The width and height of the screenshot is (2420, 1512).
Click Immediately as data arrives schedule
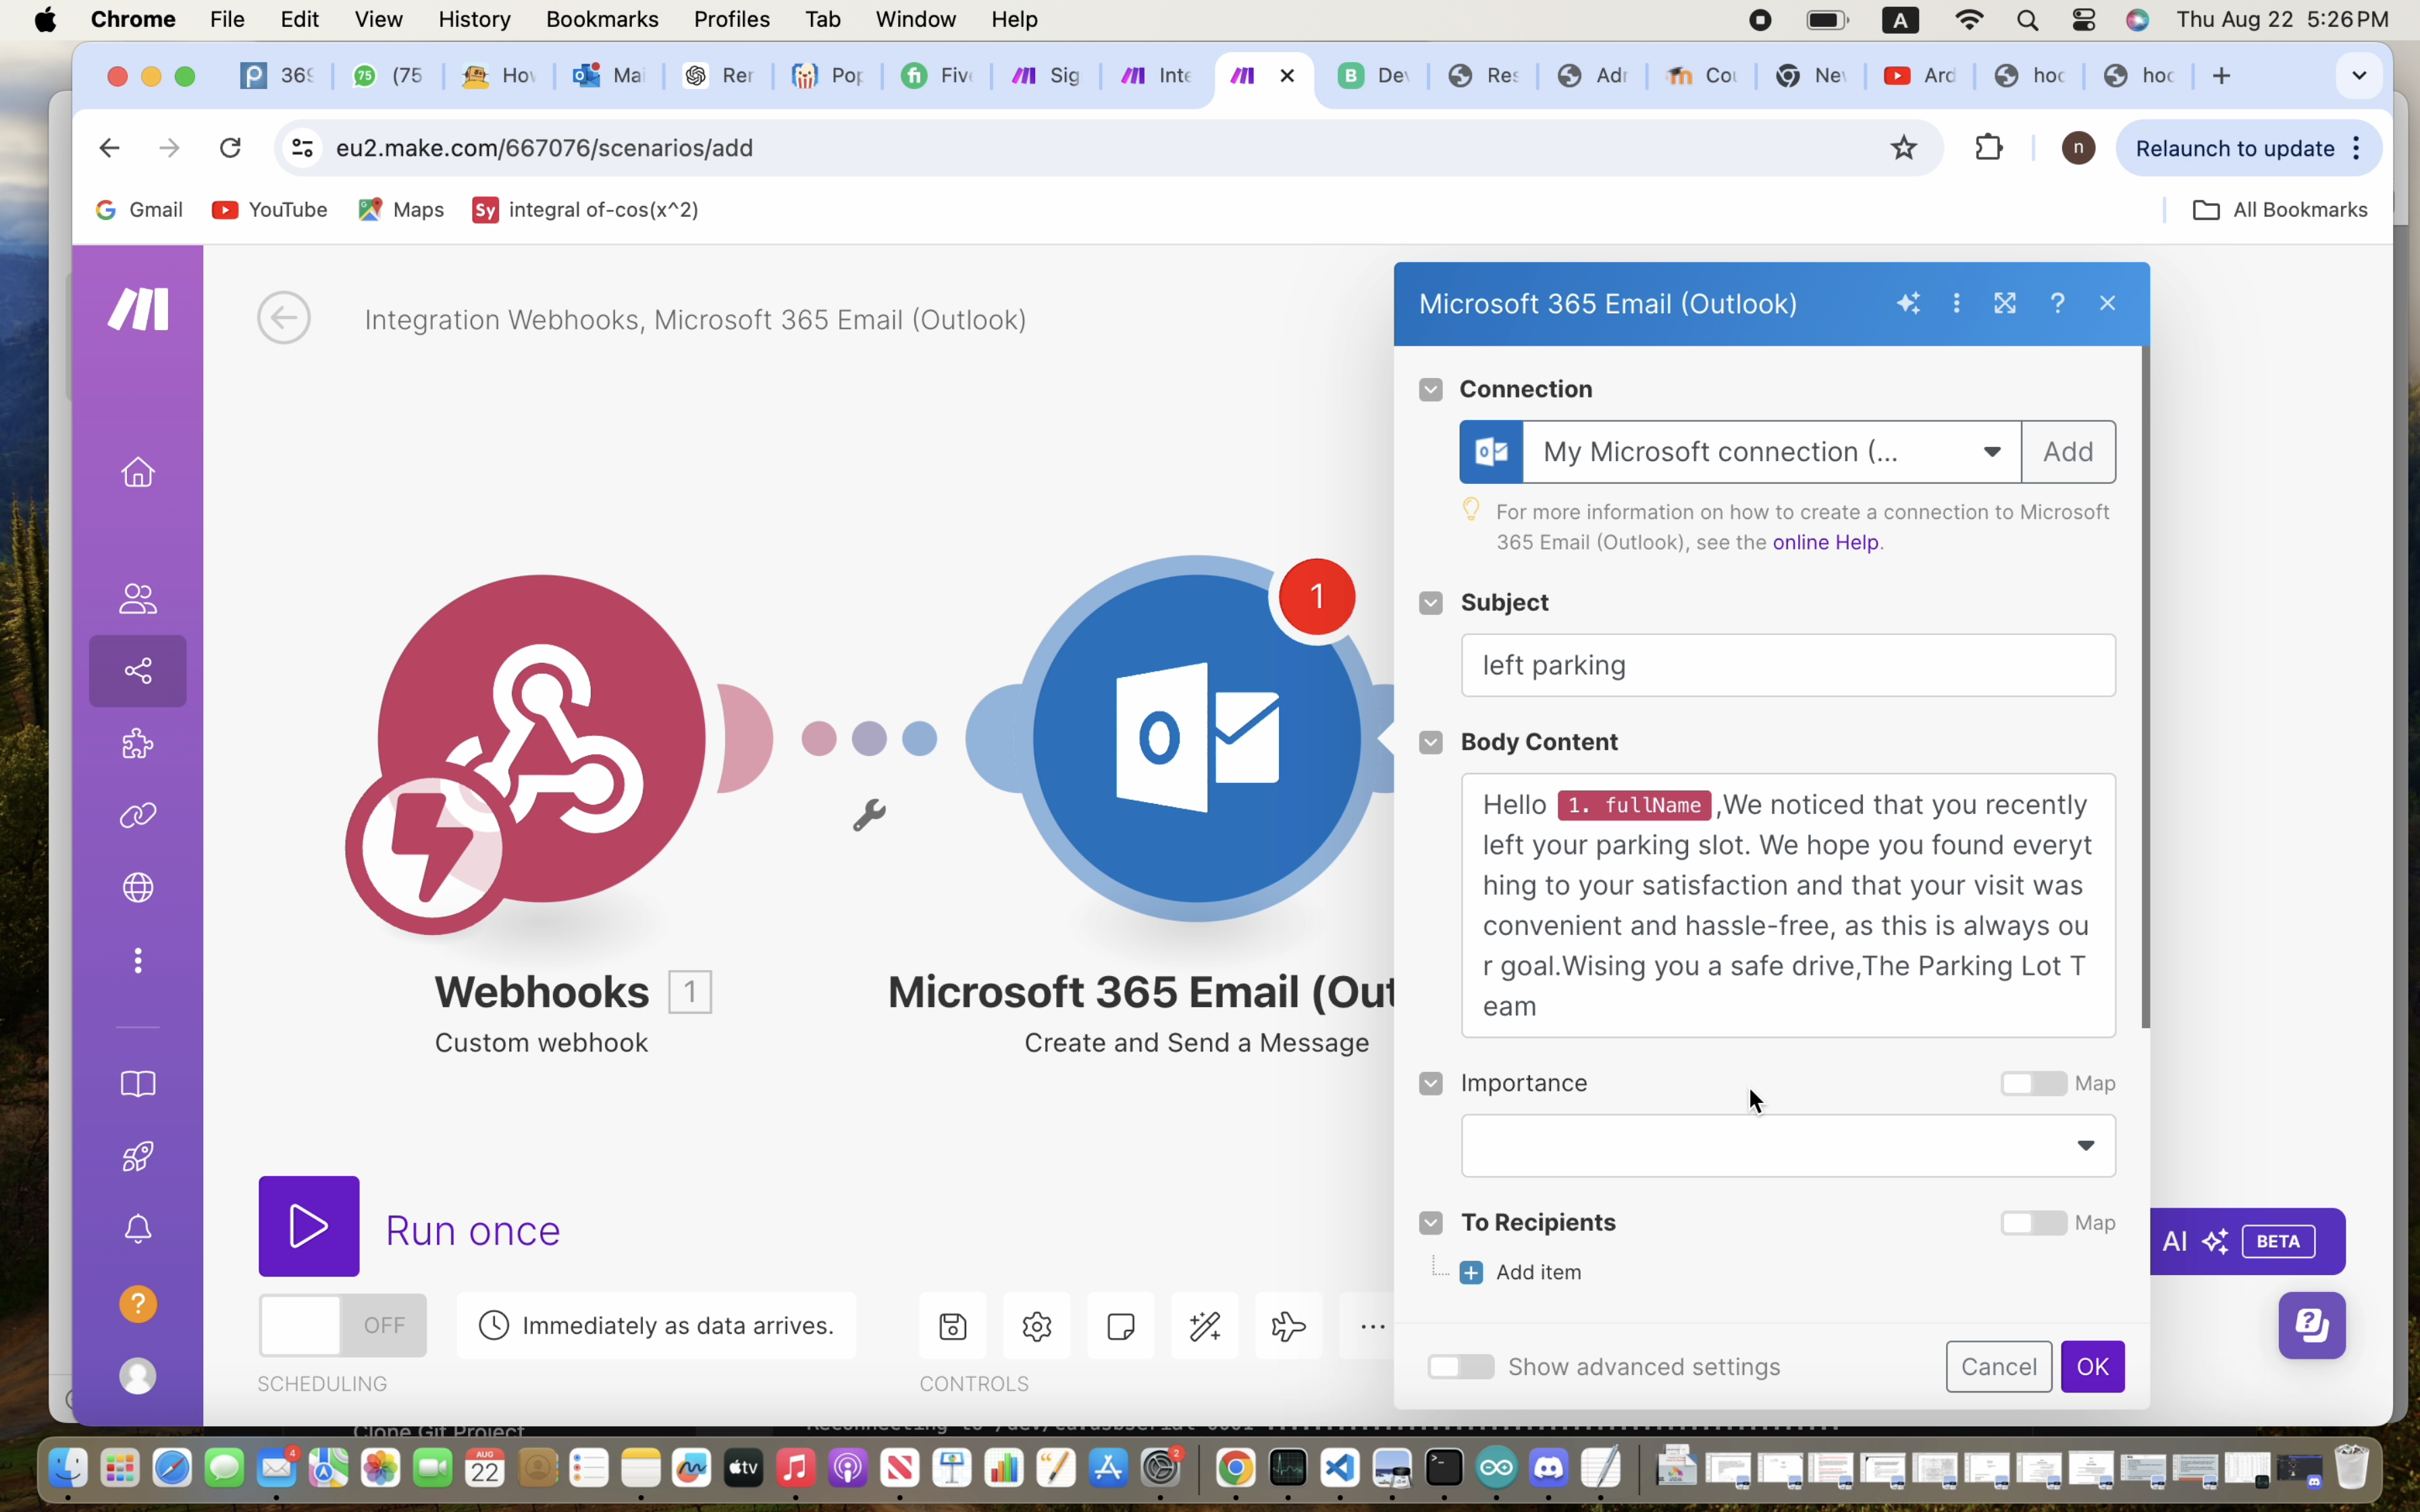657,1326
